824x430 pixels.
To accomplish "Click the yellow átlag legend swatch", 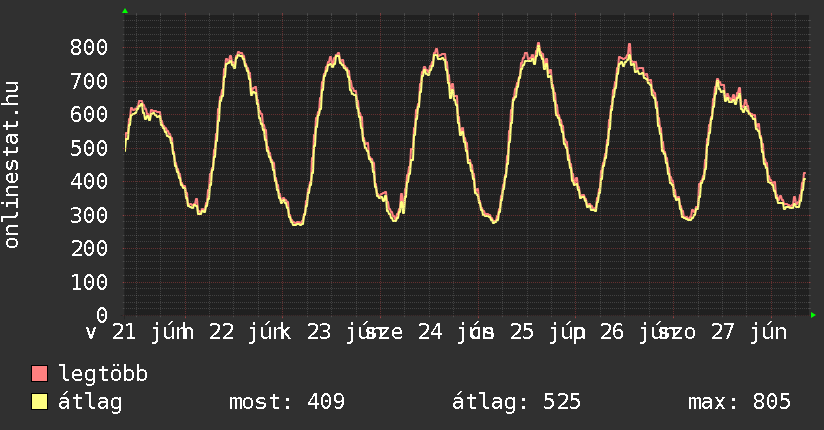I will (x=39, y=401).
